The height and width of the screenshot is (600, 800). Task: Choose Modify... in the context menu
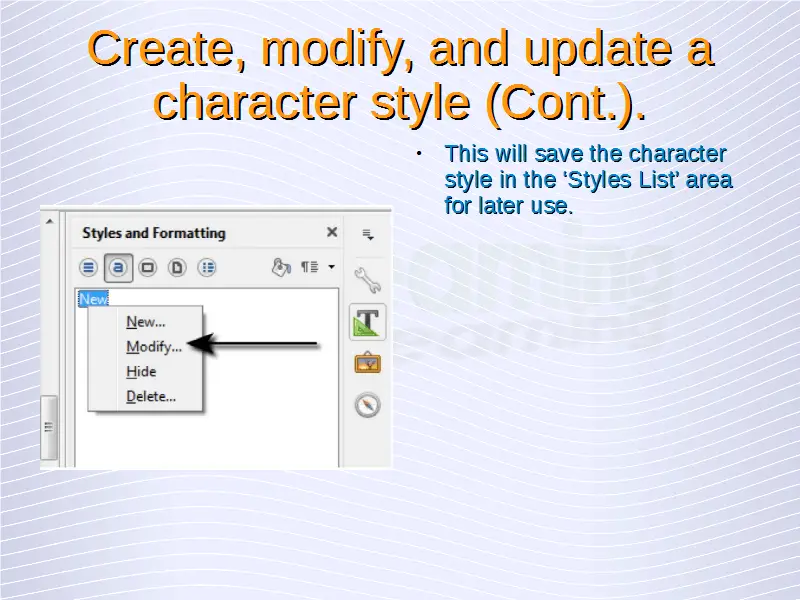(153, 347)
